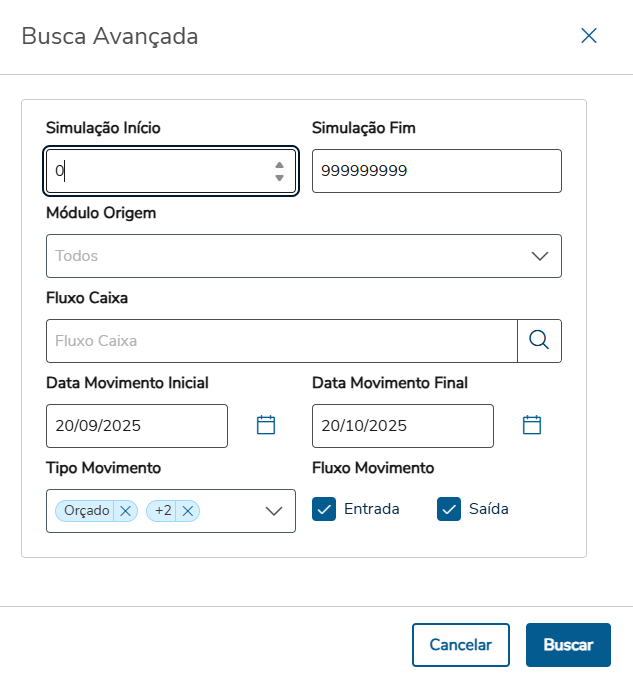Uncheck the Saída checkbox
The height and width of the screenshot is (680, 633).
coord(448,509)
